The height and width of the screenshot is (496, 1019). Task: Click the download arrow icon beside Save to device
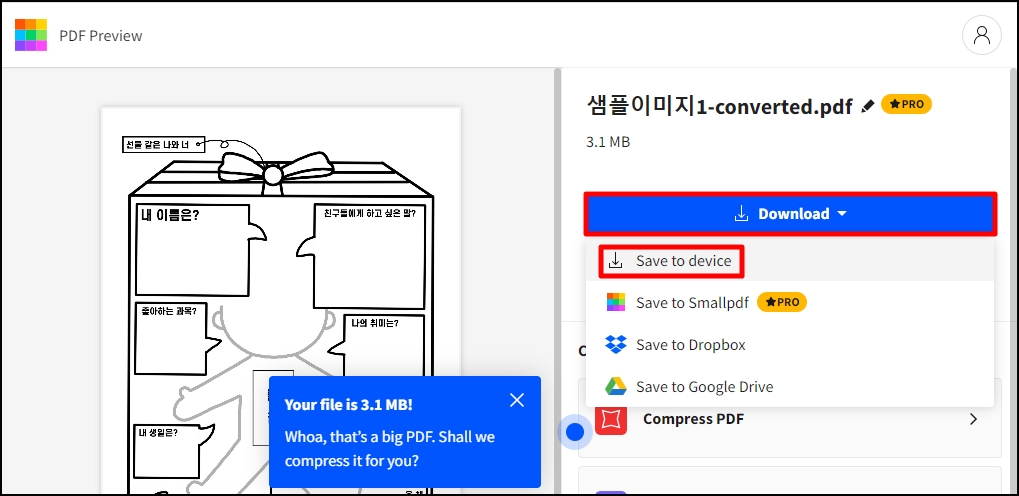[615, 261]
